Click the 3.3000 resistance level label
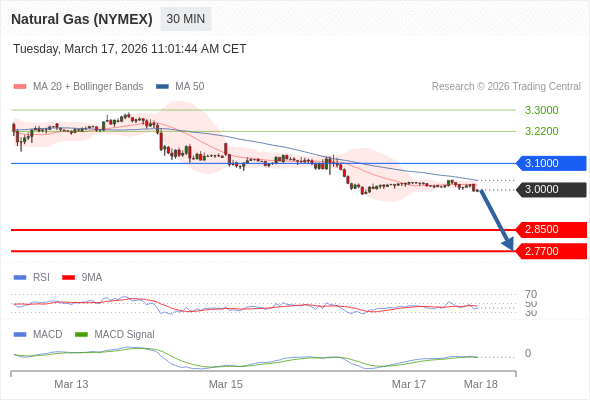This screenshot has width=590, height=400. (x=541, y=110)
